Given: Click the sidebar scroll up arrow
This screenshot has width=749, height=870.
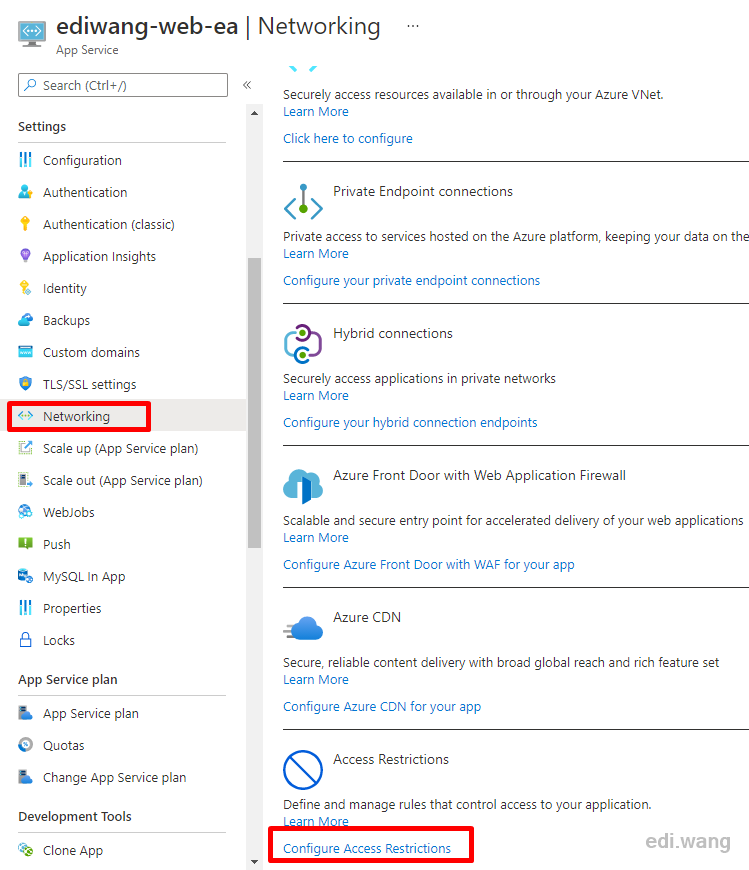Looking at the screenshot, I should (x=255, y=113).
